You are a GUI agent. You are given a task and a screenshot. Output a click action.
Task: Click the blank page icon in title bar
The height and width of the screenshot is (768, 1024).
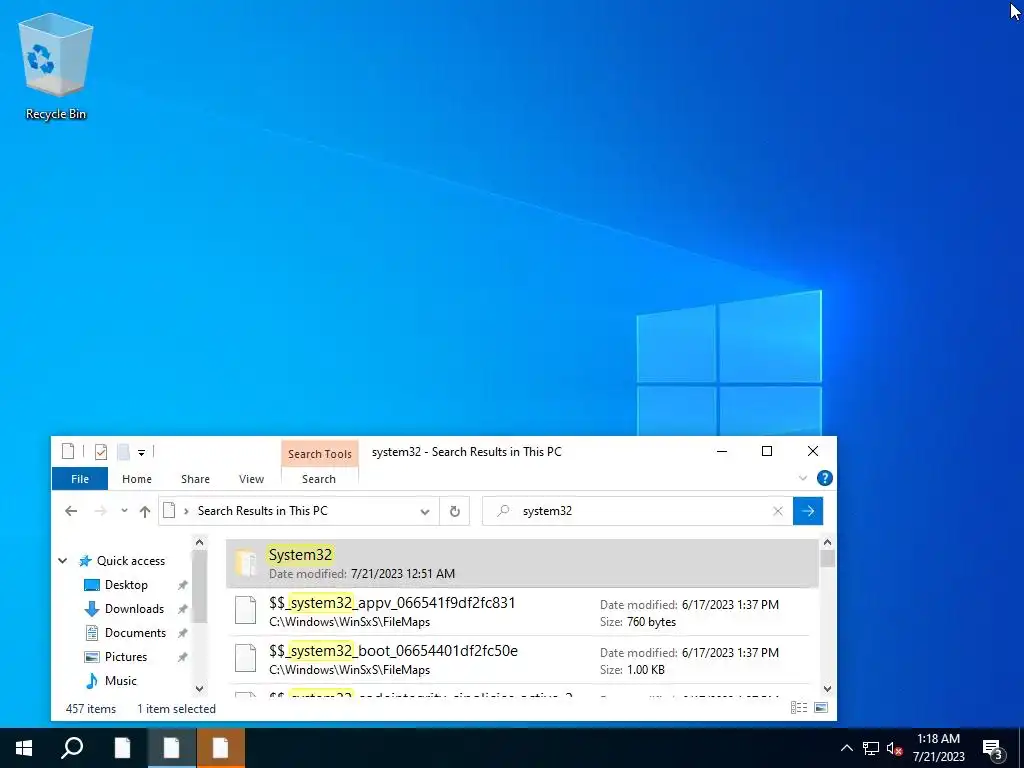[x=68, y=451]
